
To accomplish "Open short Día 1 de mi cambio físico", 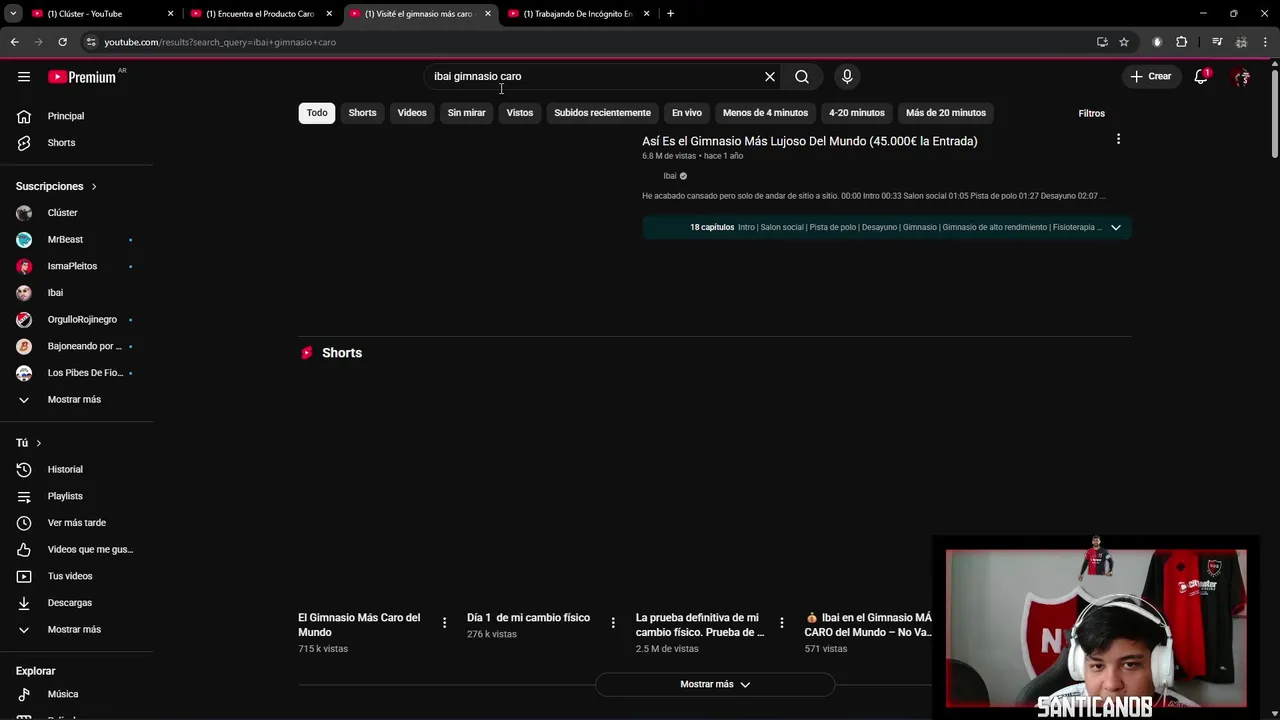I will tap(528, 618).
